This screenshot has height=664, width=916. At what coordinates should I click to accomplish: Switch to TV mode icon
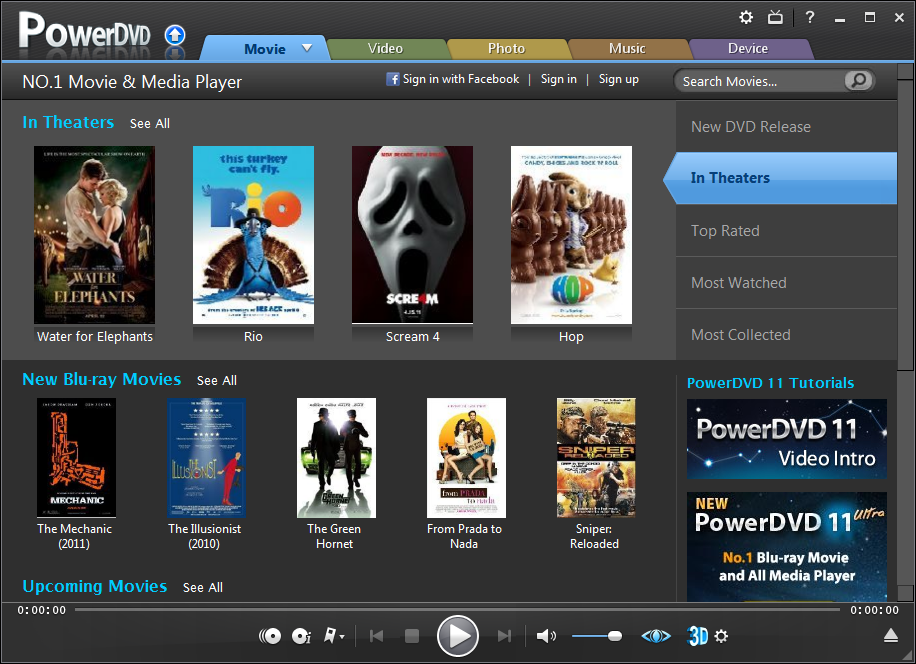(775, 18)
